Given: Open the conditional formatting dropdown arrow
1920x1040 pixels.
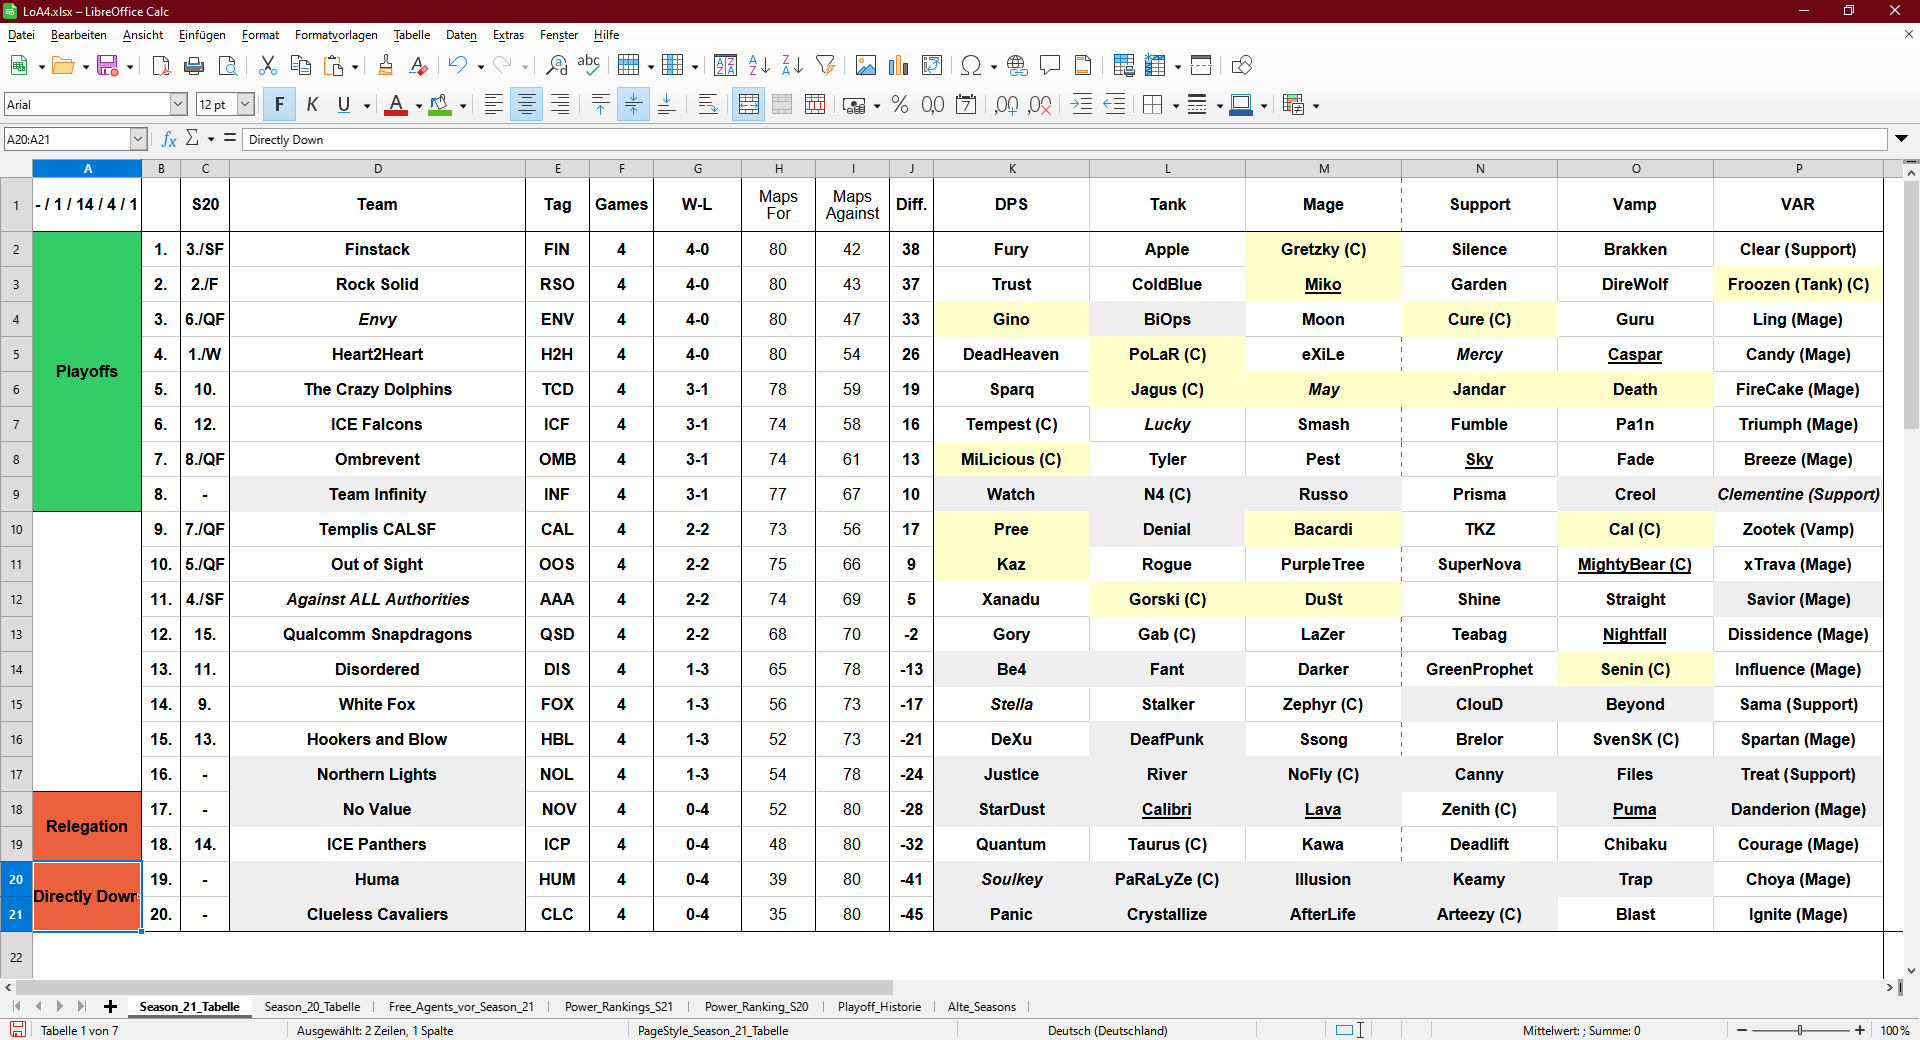Looking at the screenshot, I should coord(1316,105).
